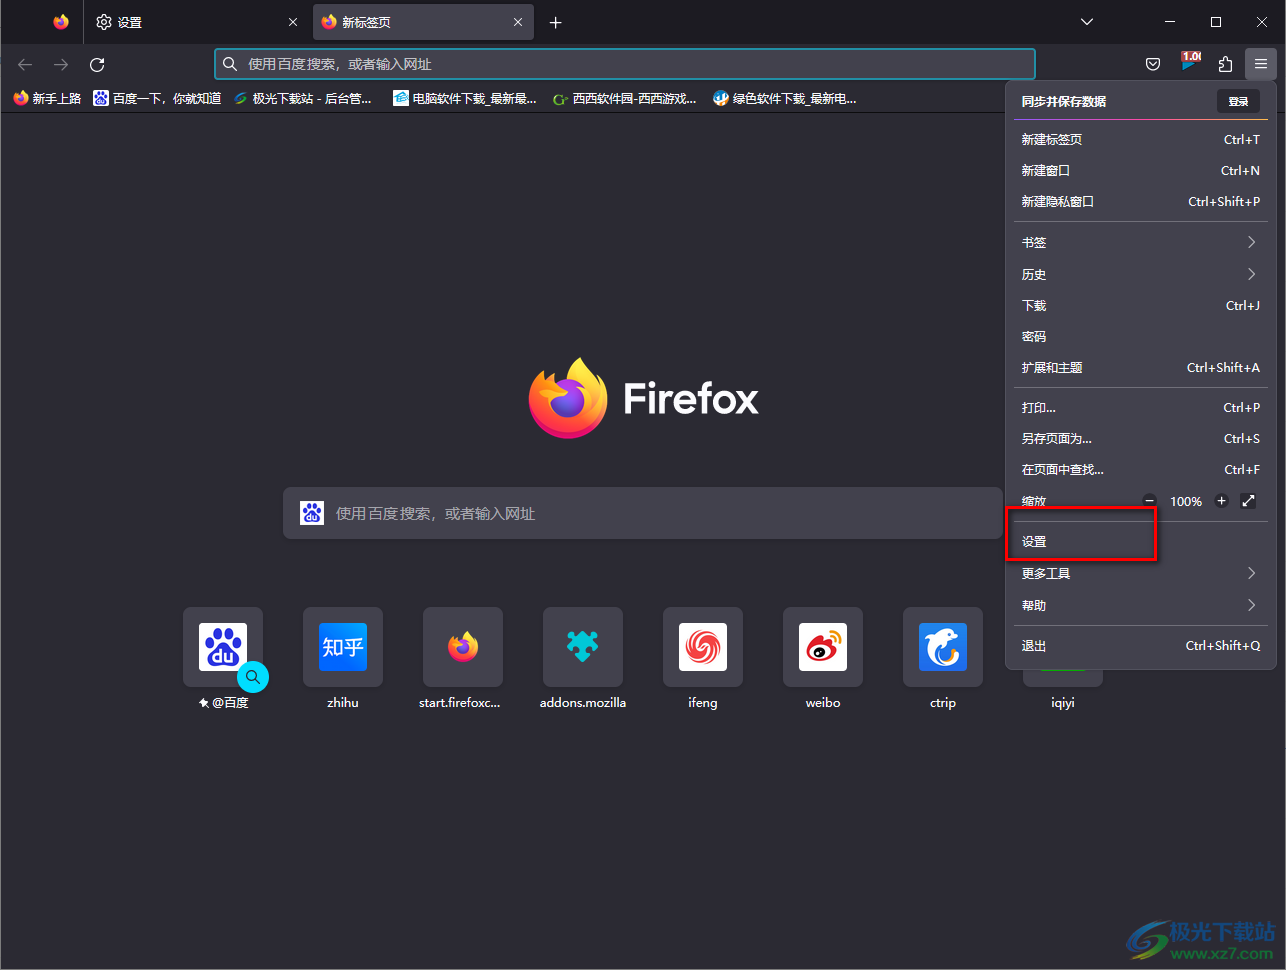Open the 电脑软件下载 bookmark
1286x970 pixels.
pos(464,98)
